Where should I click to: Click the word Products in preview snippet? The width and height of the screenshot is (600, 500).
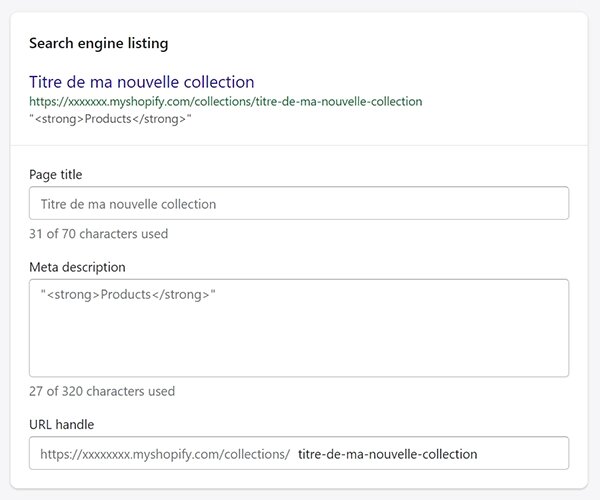coord(108,119)
